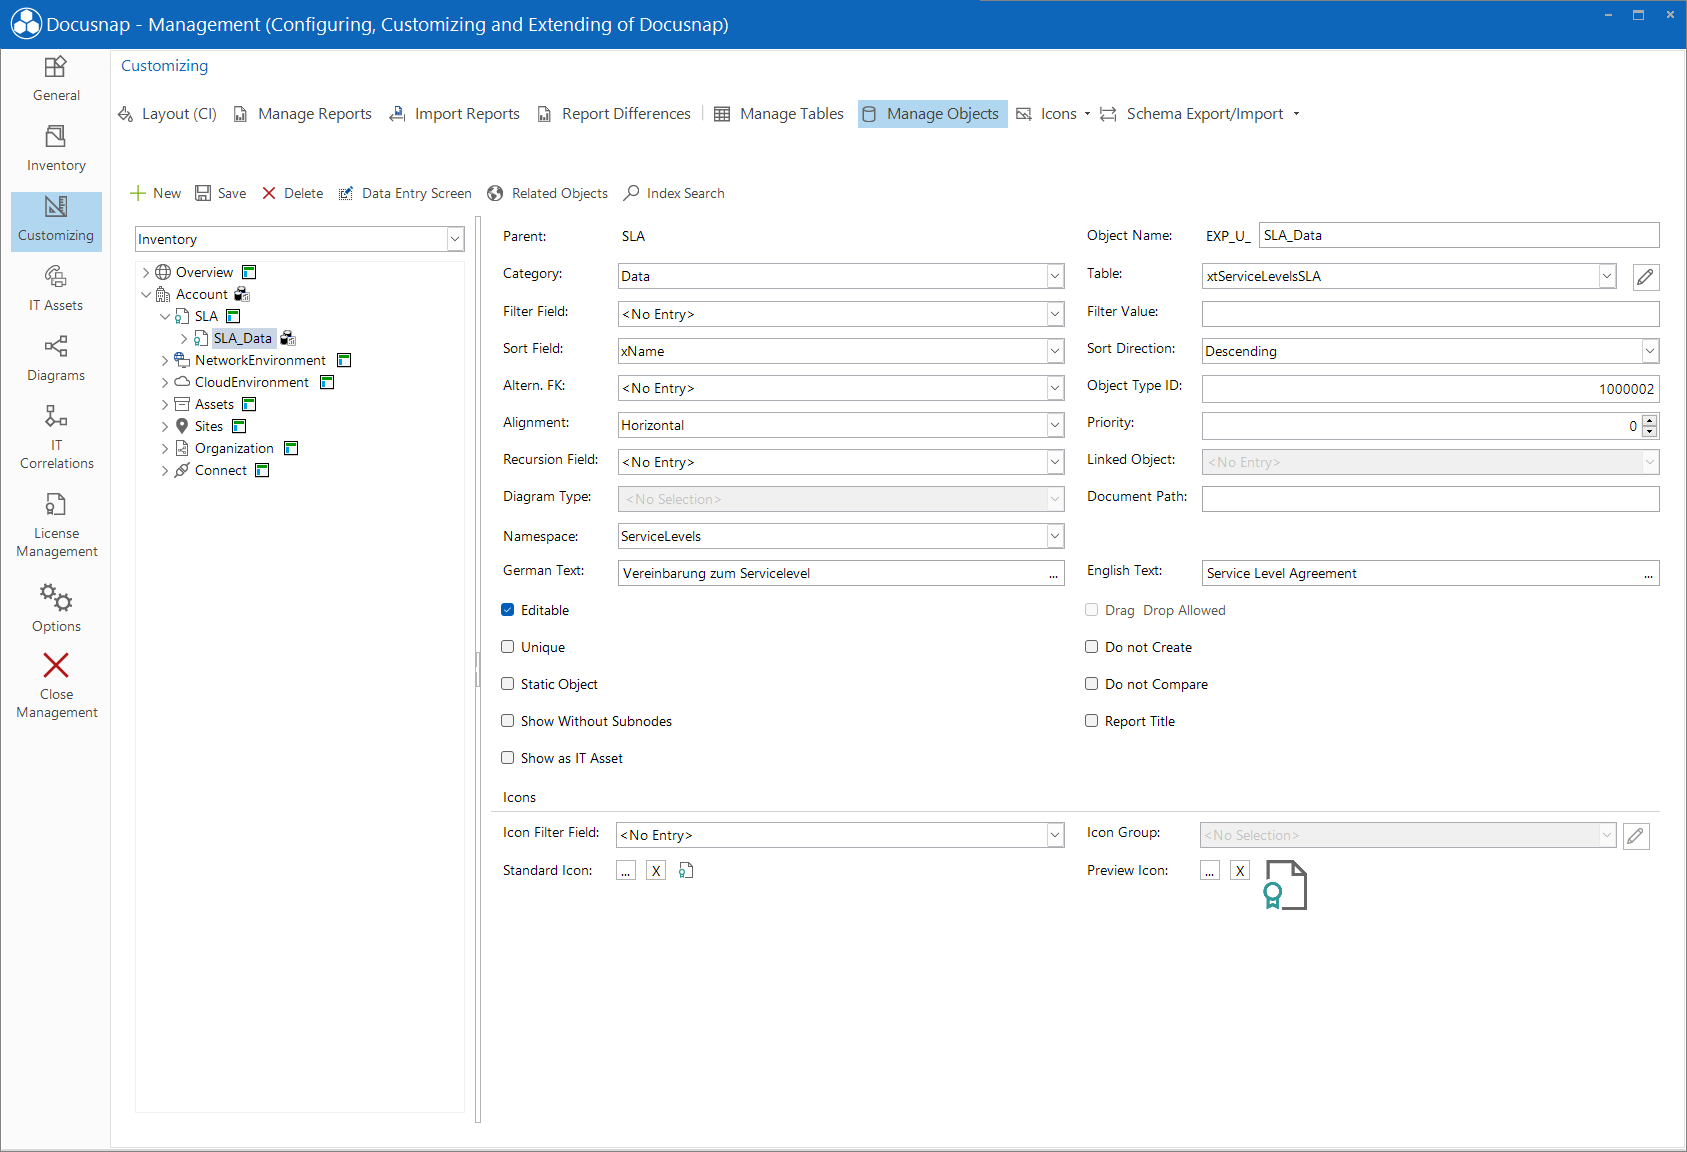Open Data Entry Screen editor
Image resolution: width=1687 pixels, height=1152 pixels.
pyautogui.click(x=405, y=193)
